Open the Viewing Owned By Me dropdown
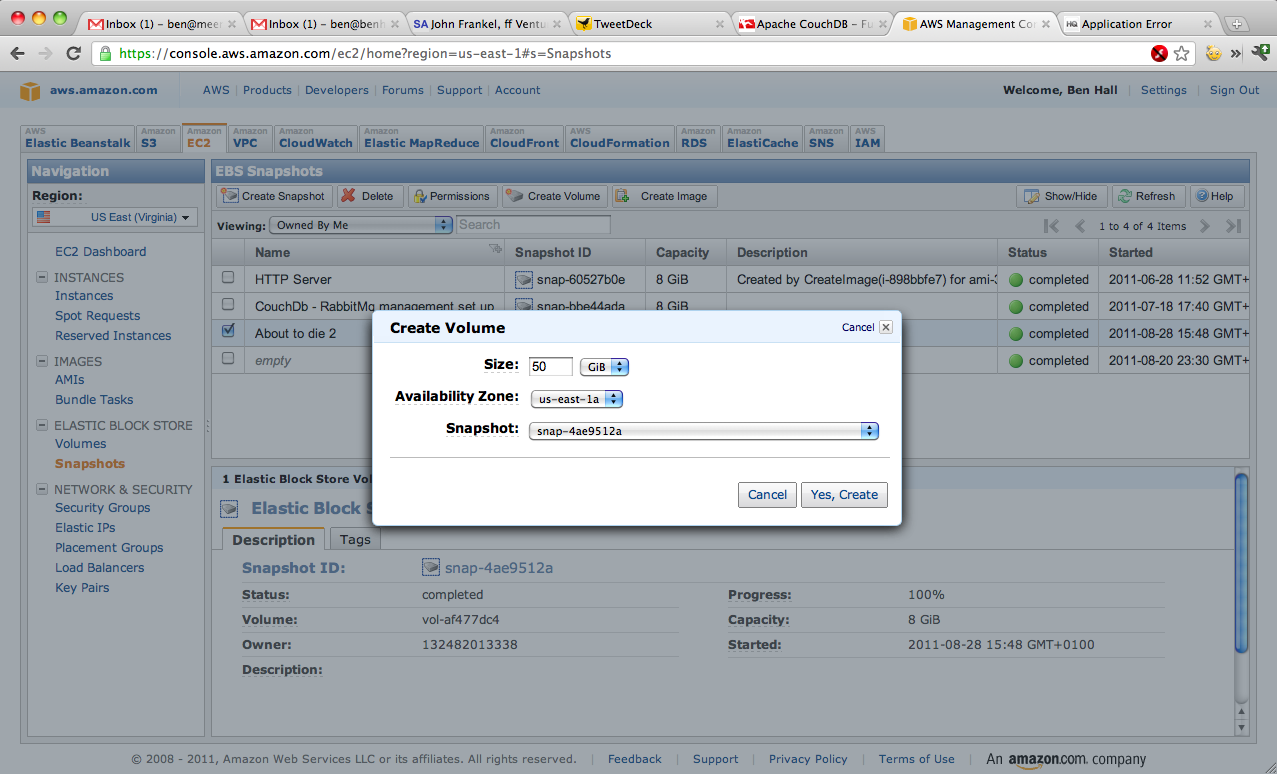Image resolution: width=1277 pixels, height=774 pixels. [361, 225]
